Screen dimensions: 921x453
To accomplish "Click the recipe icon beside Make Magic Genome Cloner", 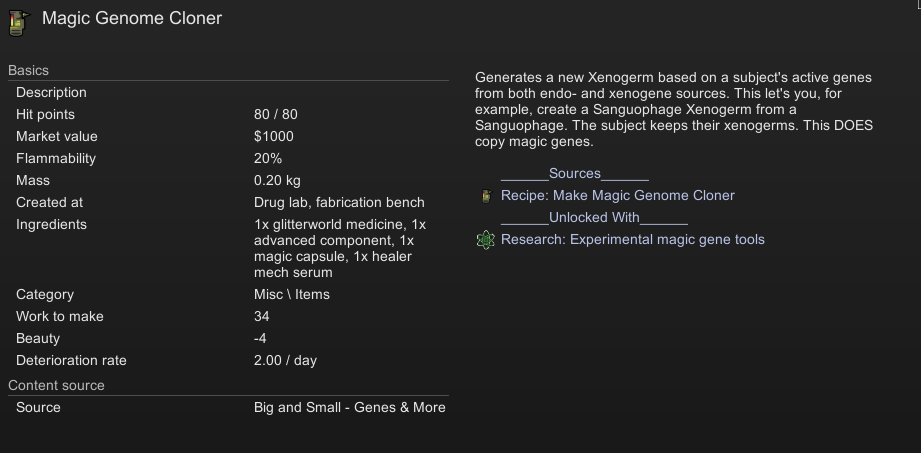I will tap(486, 196).
